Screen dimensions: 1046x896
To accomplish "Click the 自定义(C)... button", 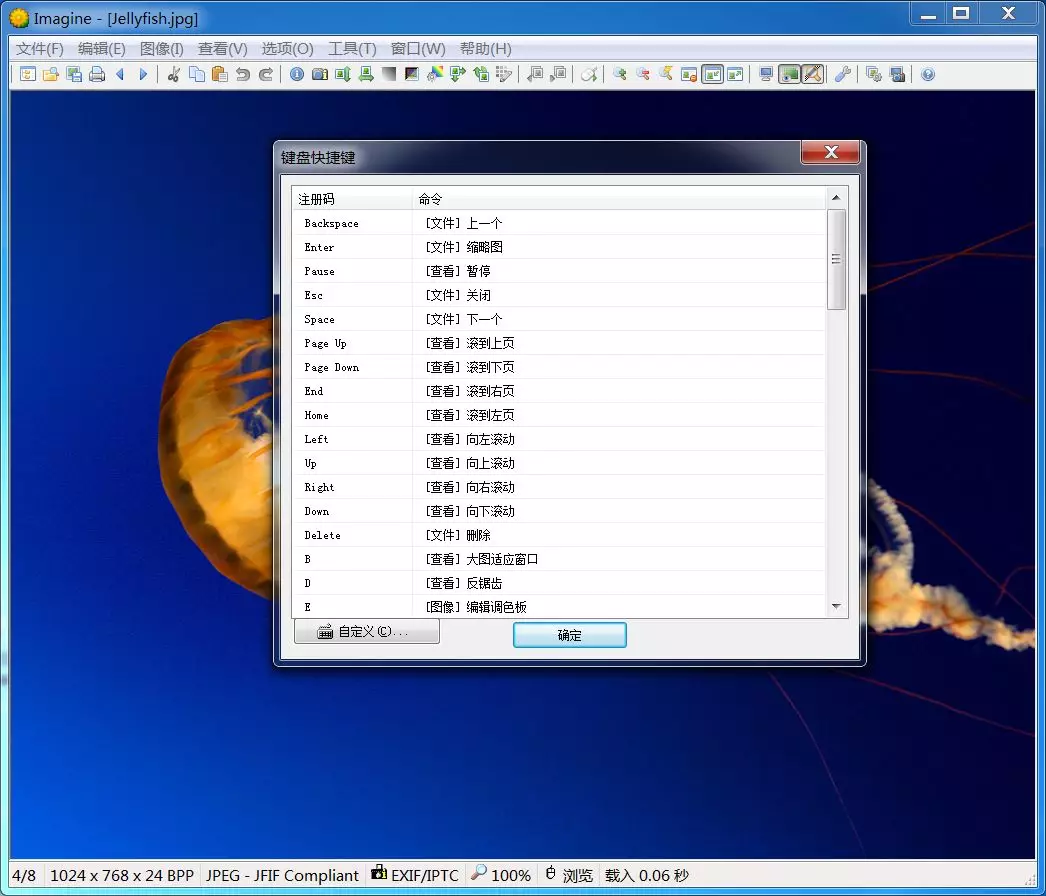I will click(x=367, y=631).
